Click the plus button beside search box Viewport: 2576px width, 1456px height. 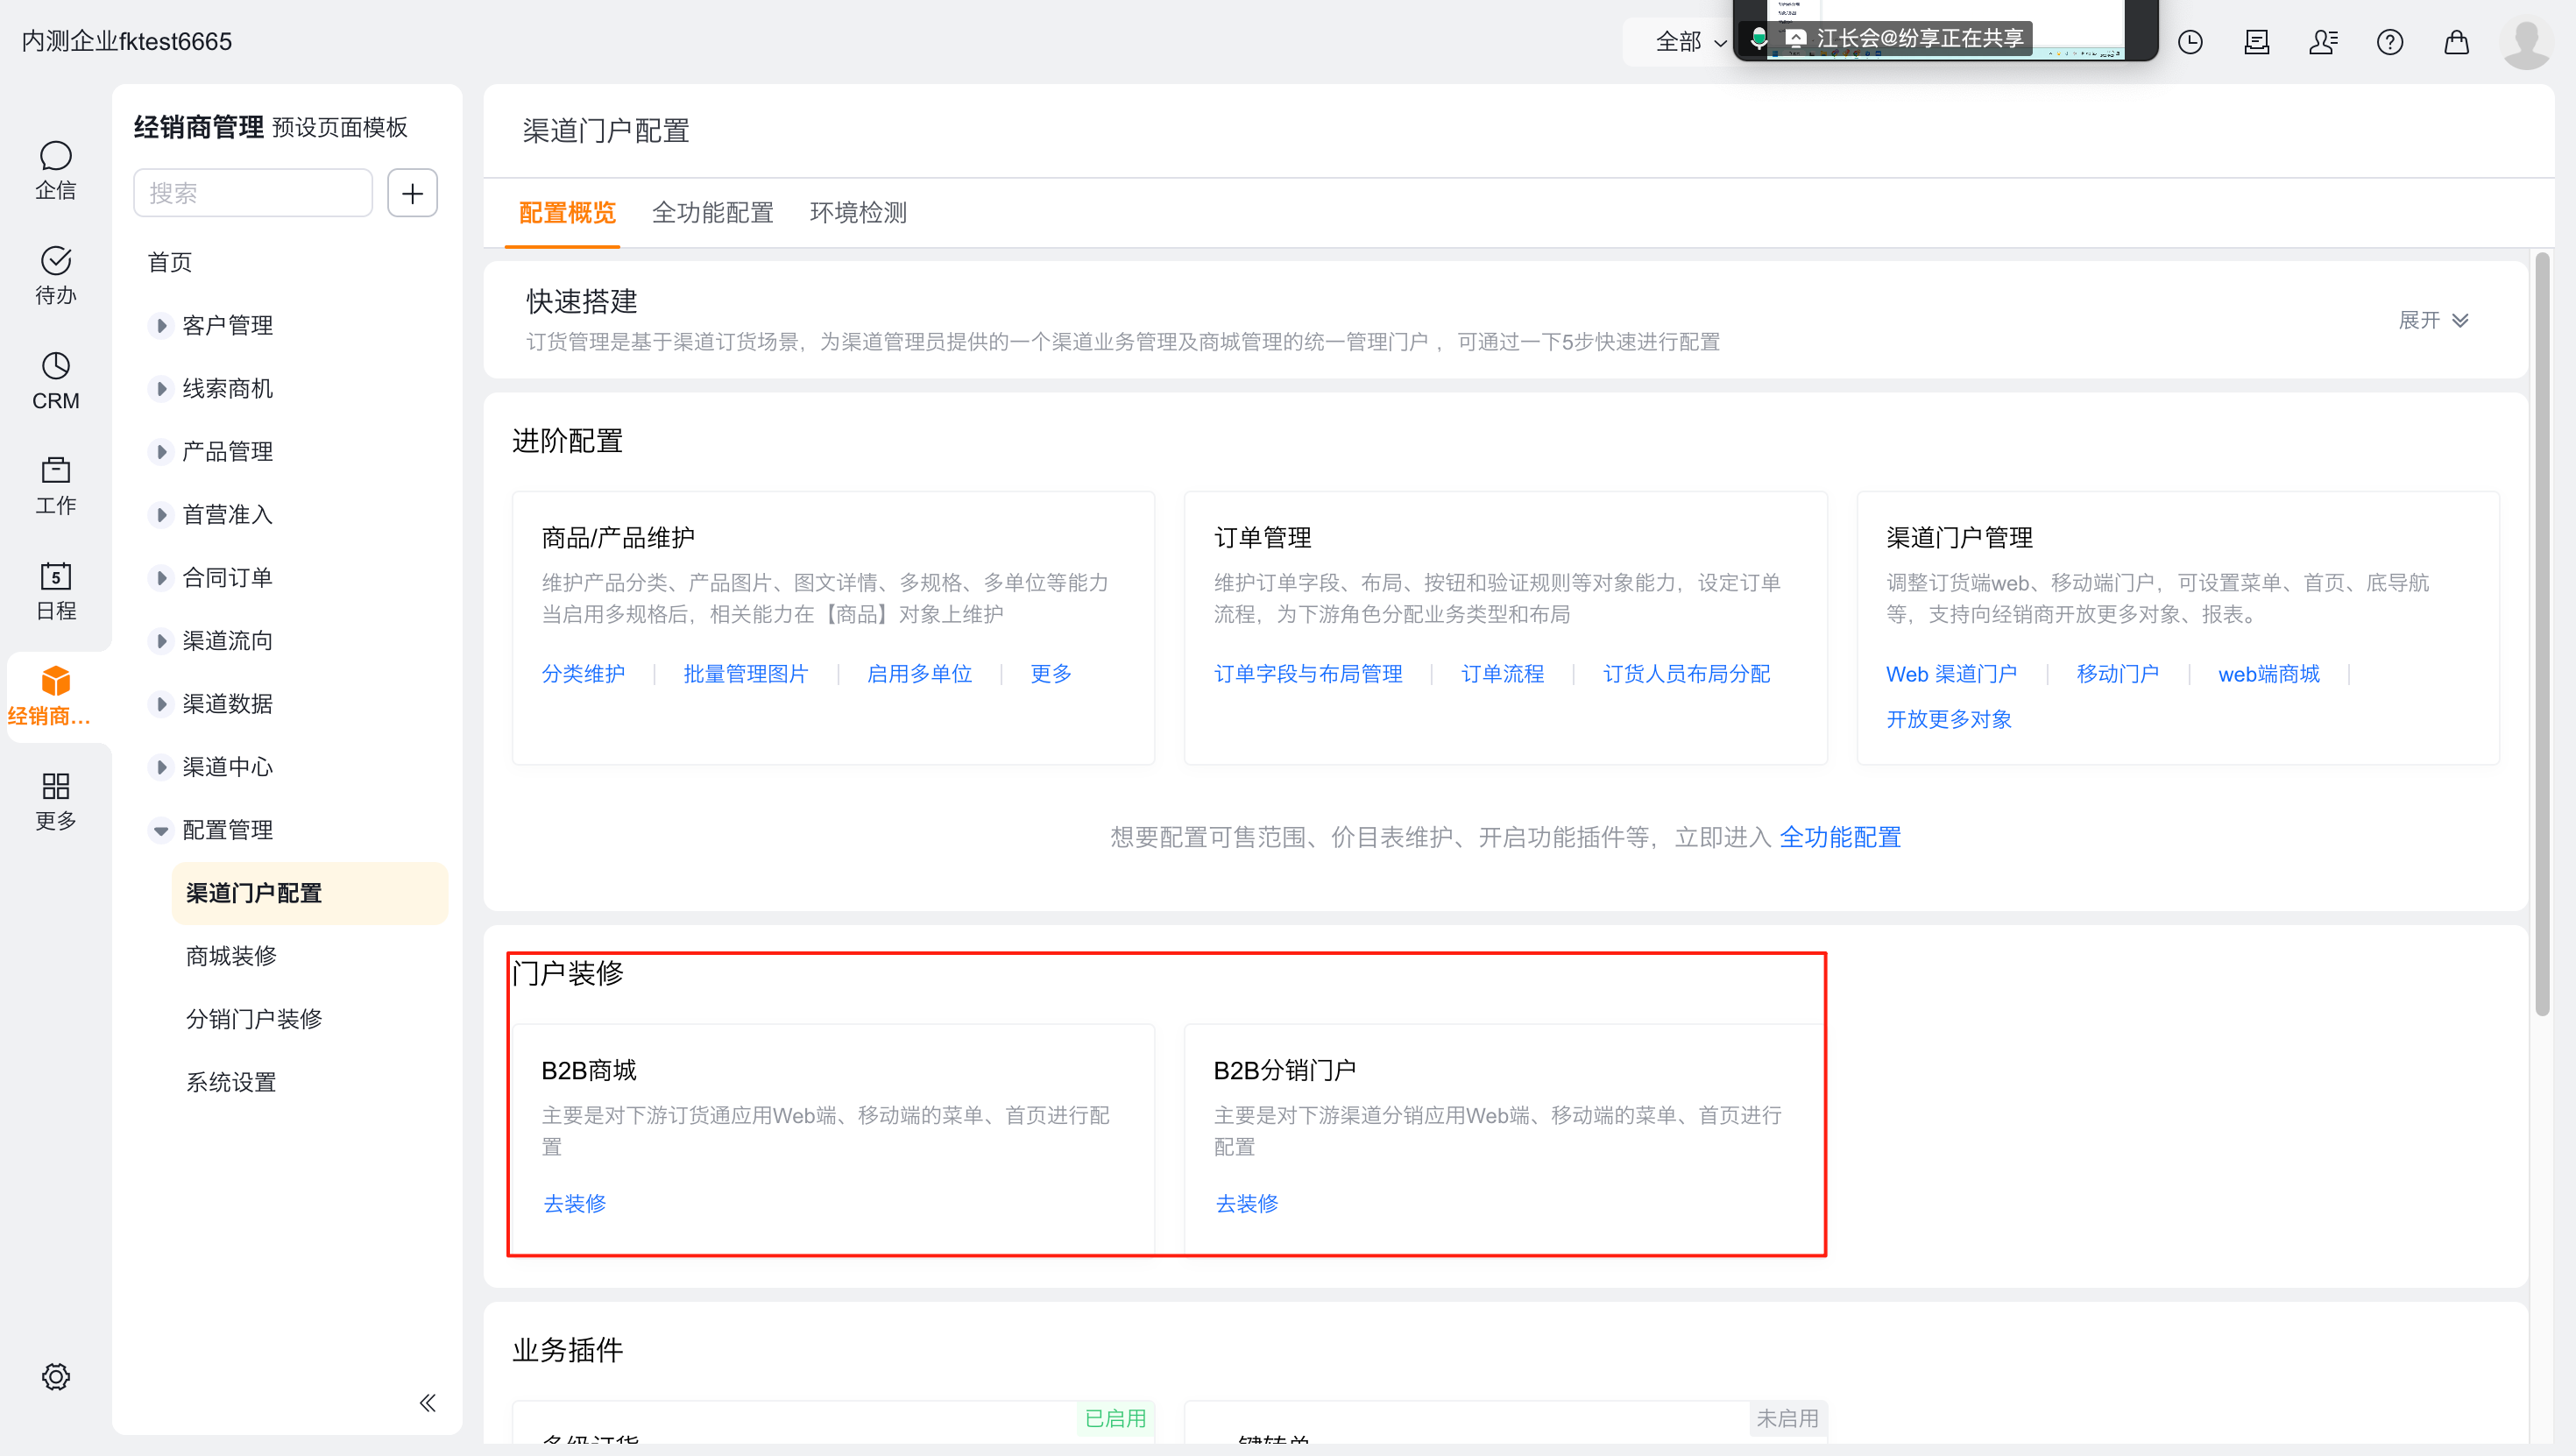coord(412,193)
